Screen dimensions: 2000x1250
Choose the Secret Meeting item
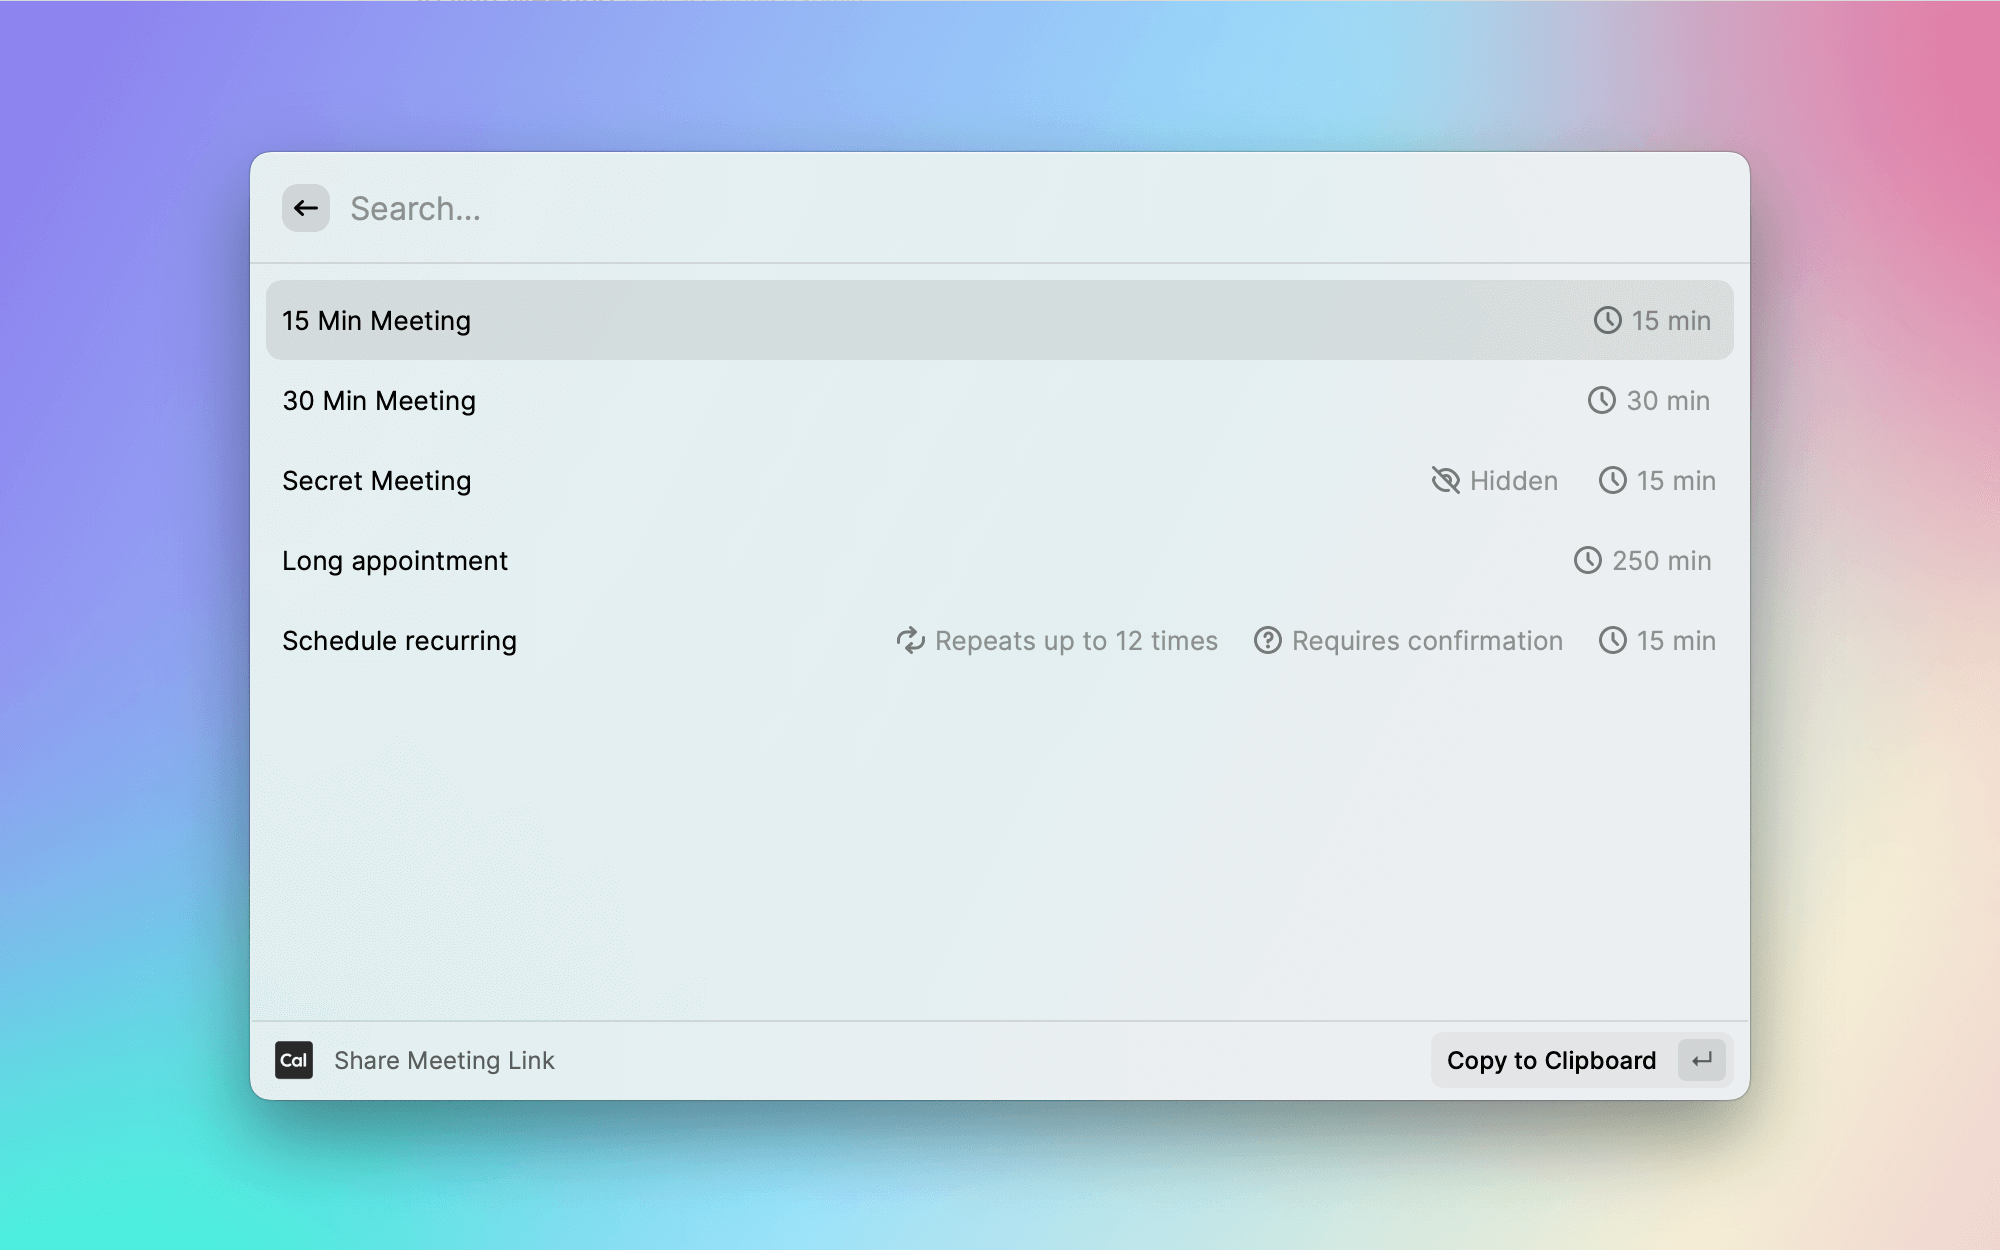point(376,481)
